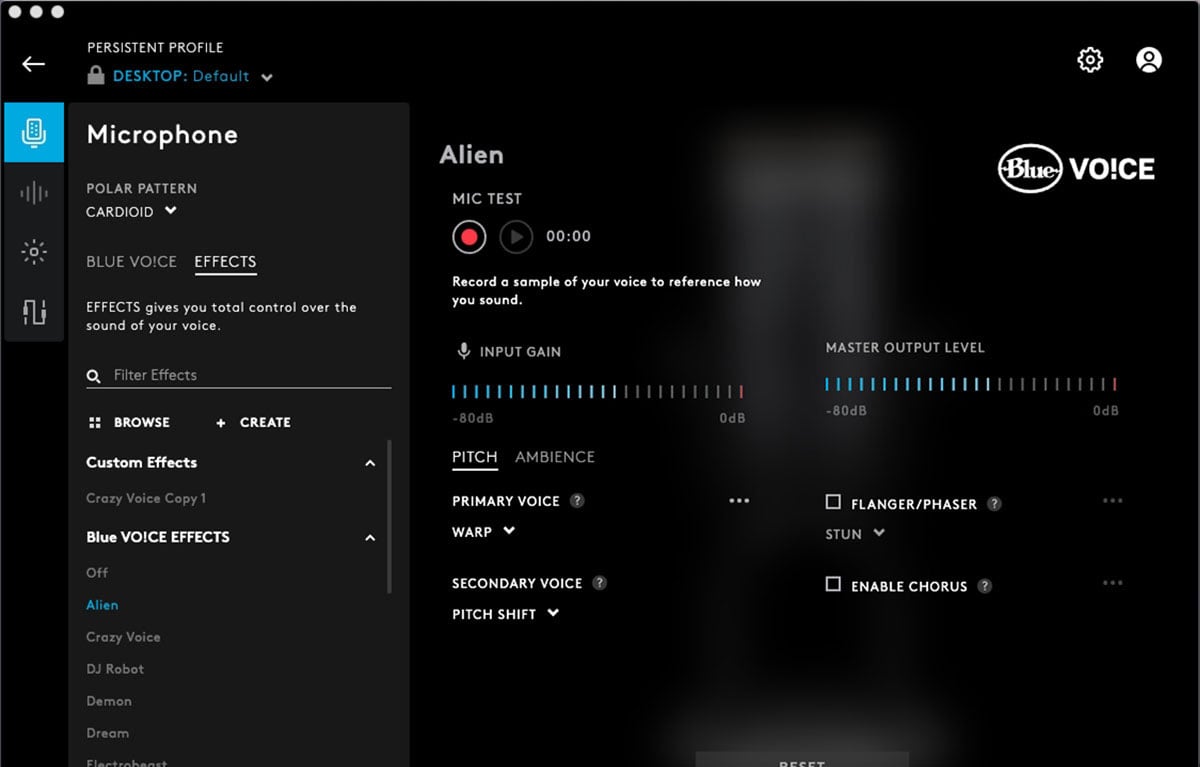Select the Crazy Voice Copy 1 effect

(146, 498)
